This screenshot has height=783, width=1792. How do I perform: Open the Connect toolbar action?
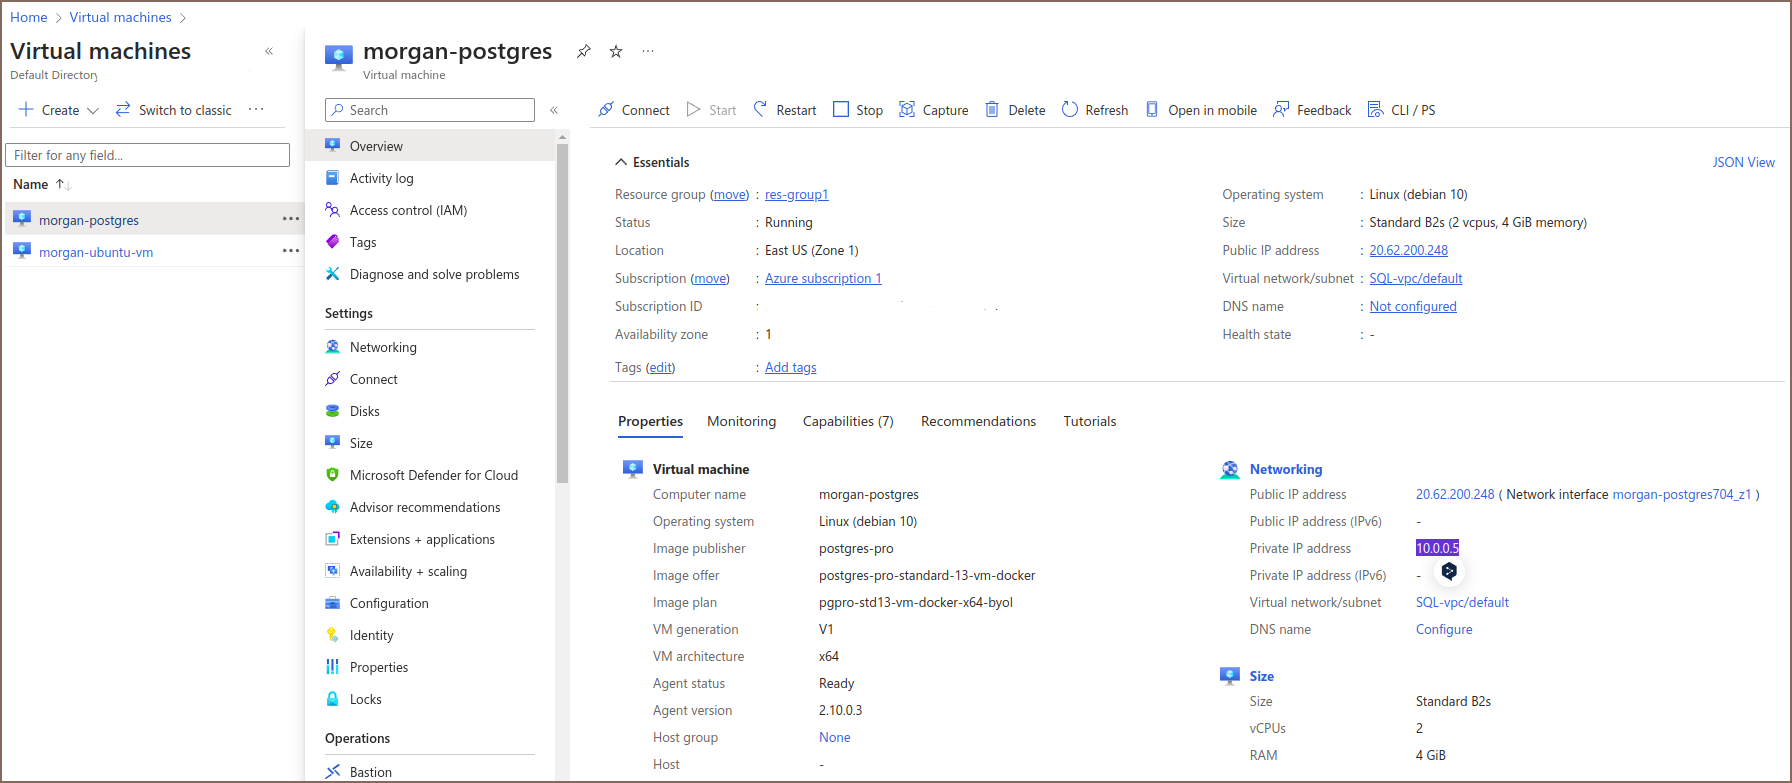pyautogui.click(x=633, y=110)
